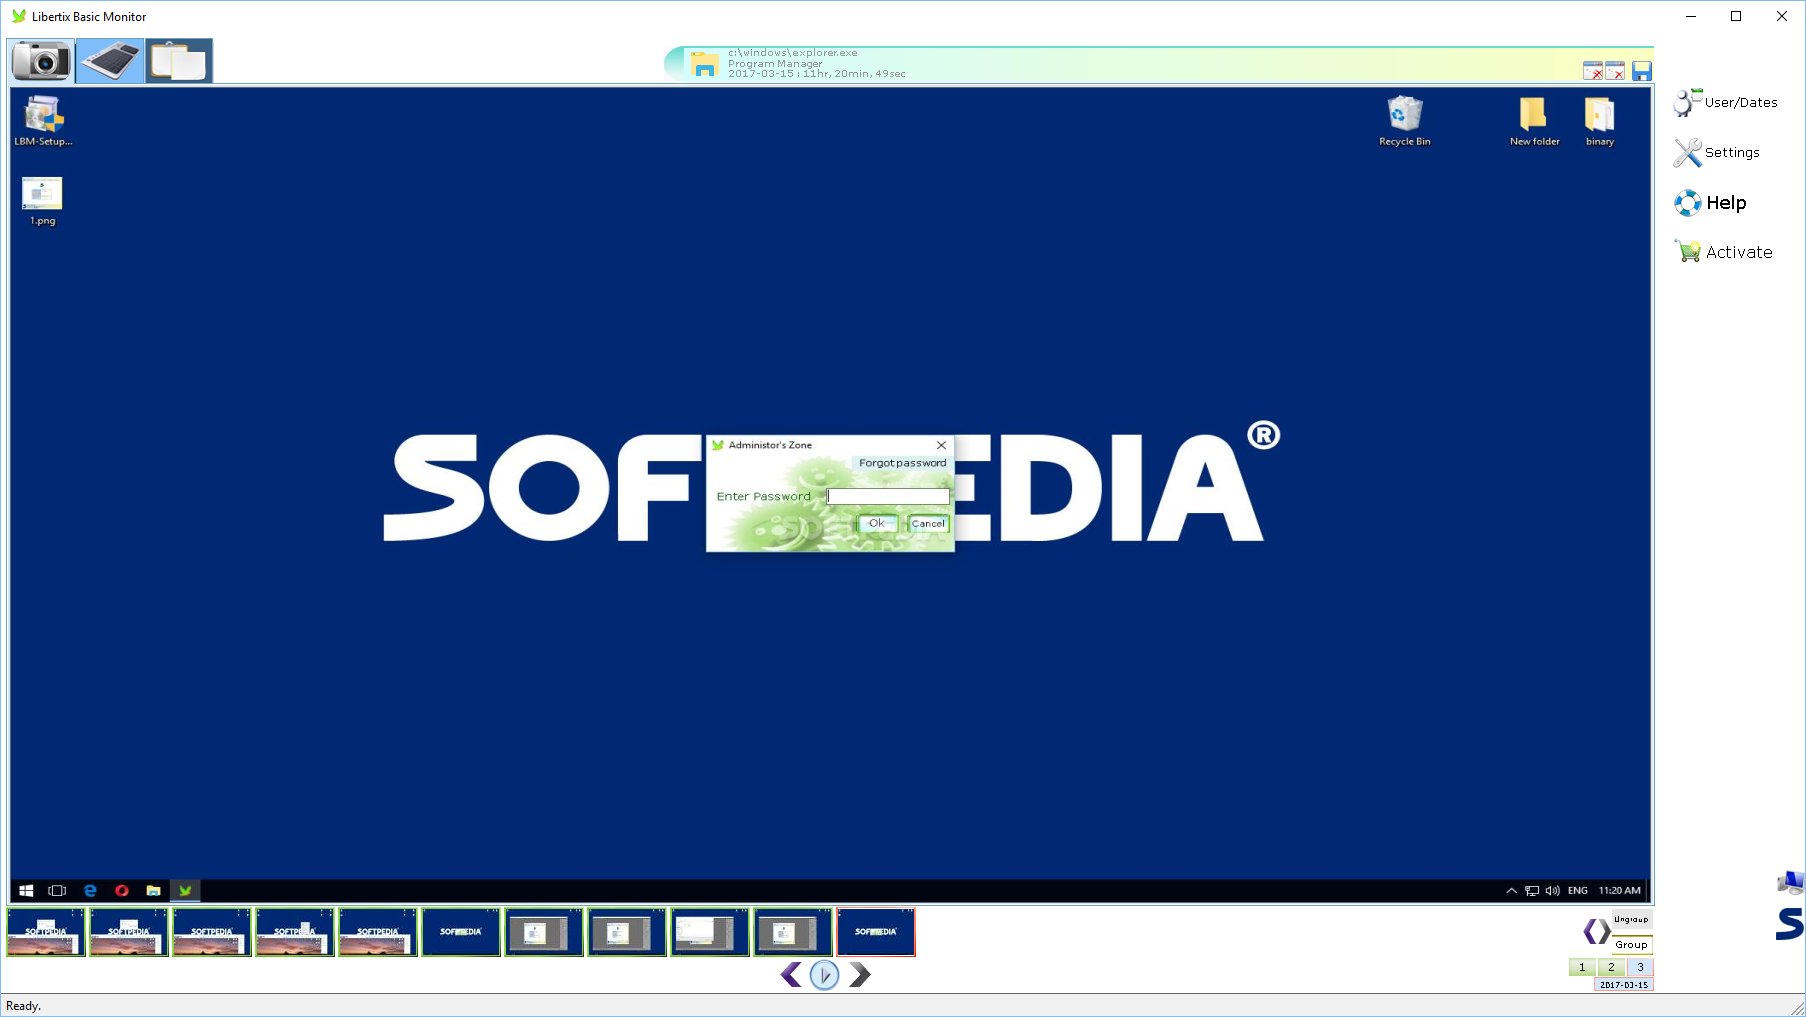Image resolution: width=1806 pixels, height=1017 pixels.
Task: Click the Recycle Bin desktop icon
Action: (x=1405, y=121)
